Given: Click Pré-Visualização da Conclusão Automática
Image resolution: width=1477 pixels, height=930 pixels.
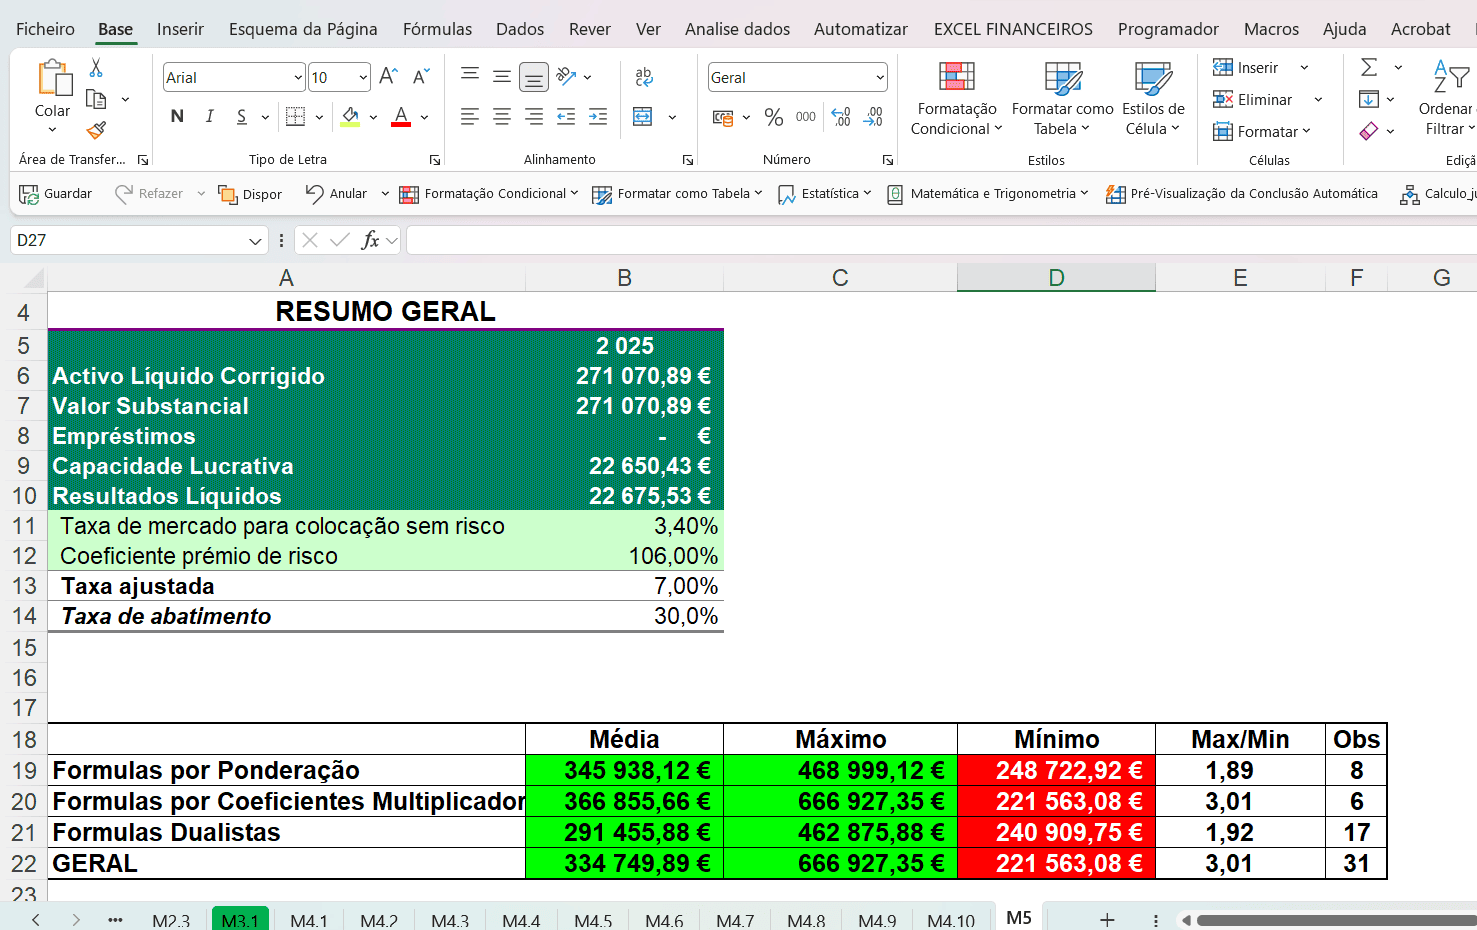Looking at the screenshot, I should click(1241, 194).
